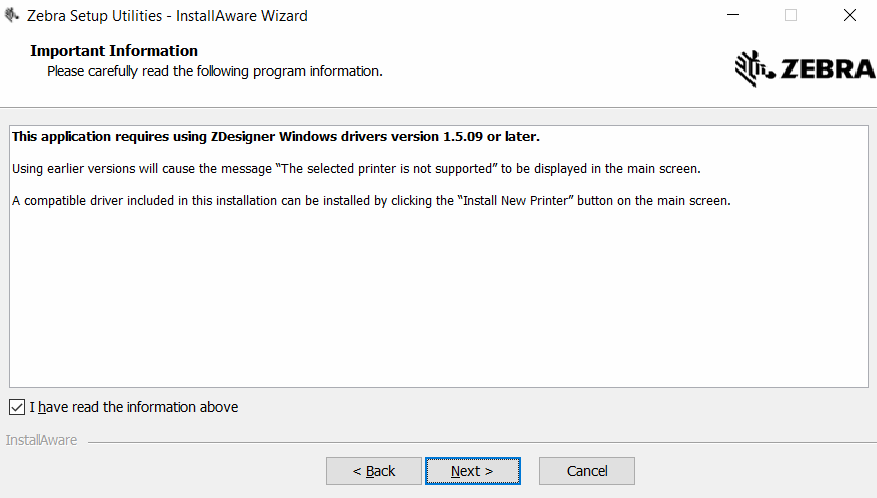Click the window title text in title bar

168,16
